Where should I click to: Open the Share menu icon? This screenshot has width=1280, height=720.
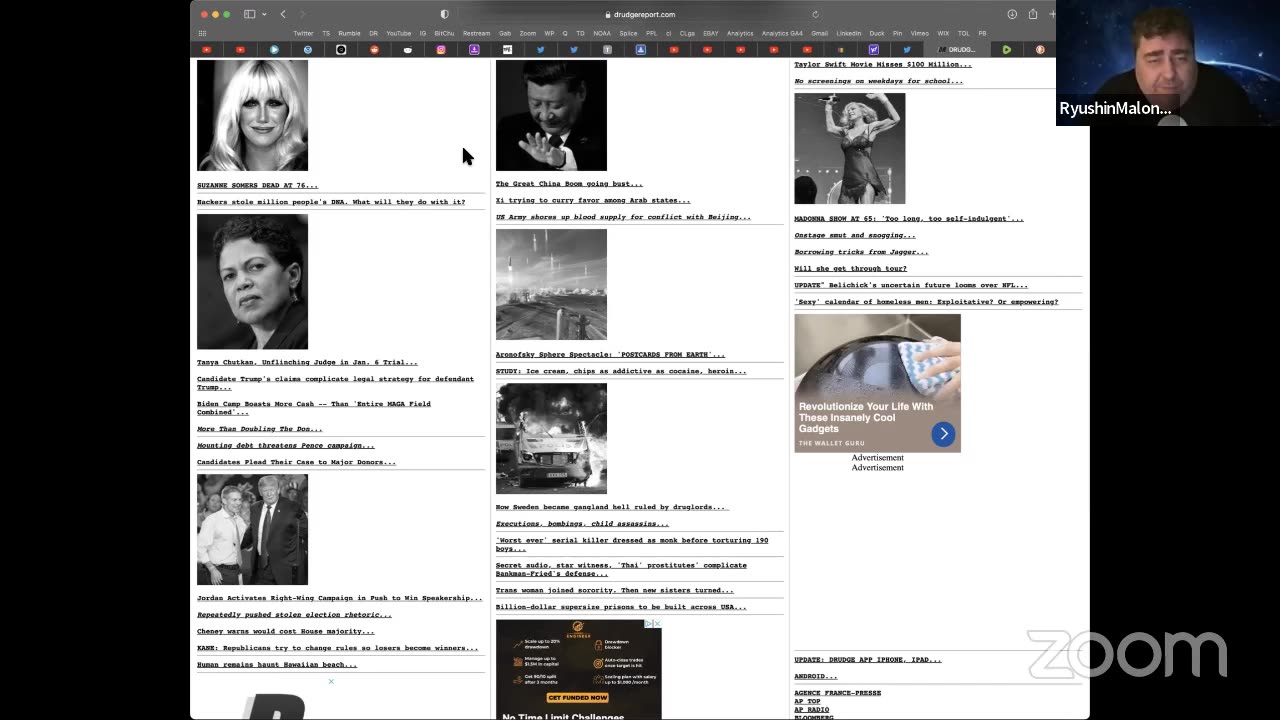[1032, 14]
